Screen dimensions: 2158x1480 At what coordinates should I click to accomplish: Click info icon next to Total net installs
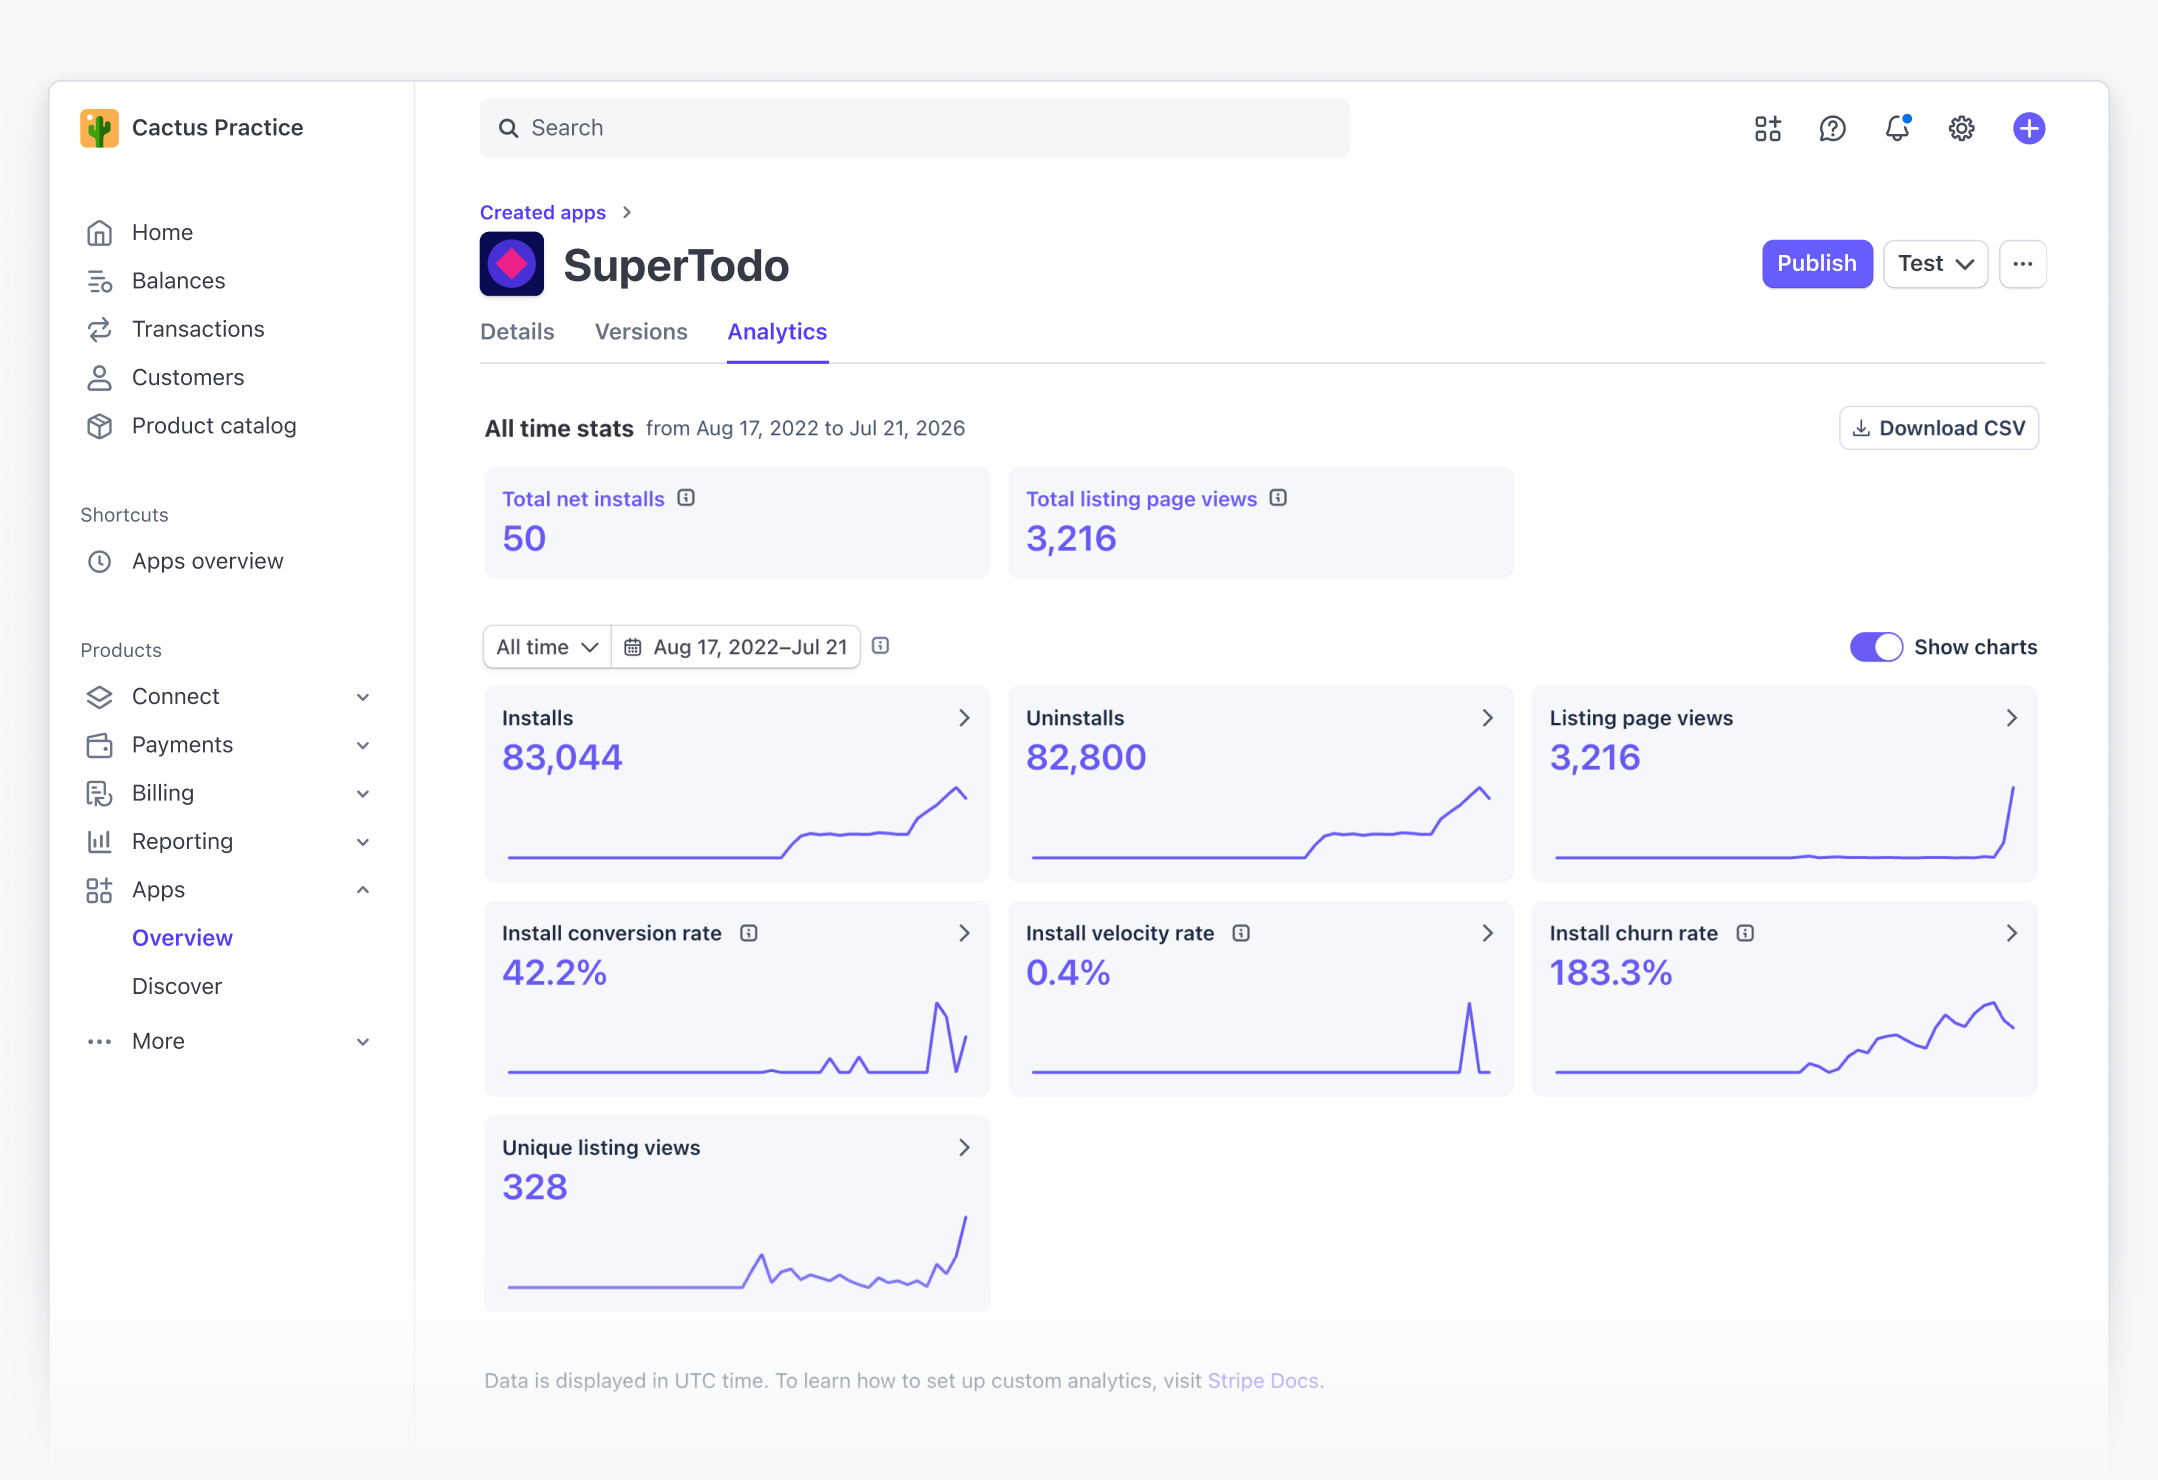686,498
